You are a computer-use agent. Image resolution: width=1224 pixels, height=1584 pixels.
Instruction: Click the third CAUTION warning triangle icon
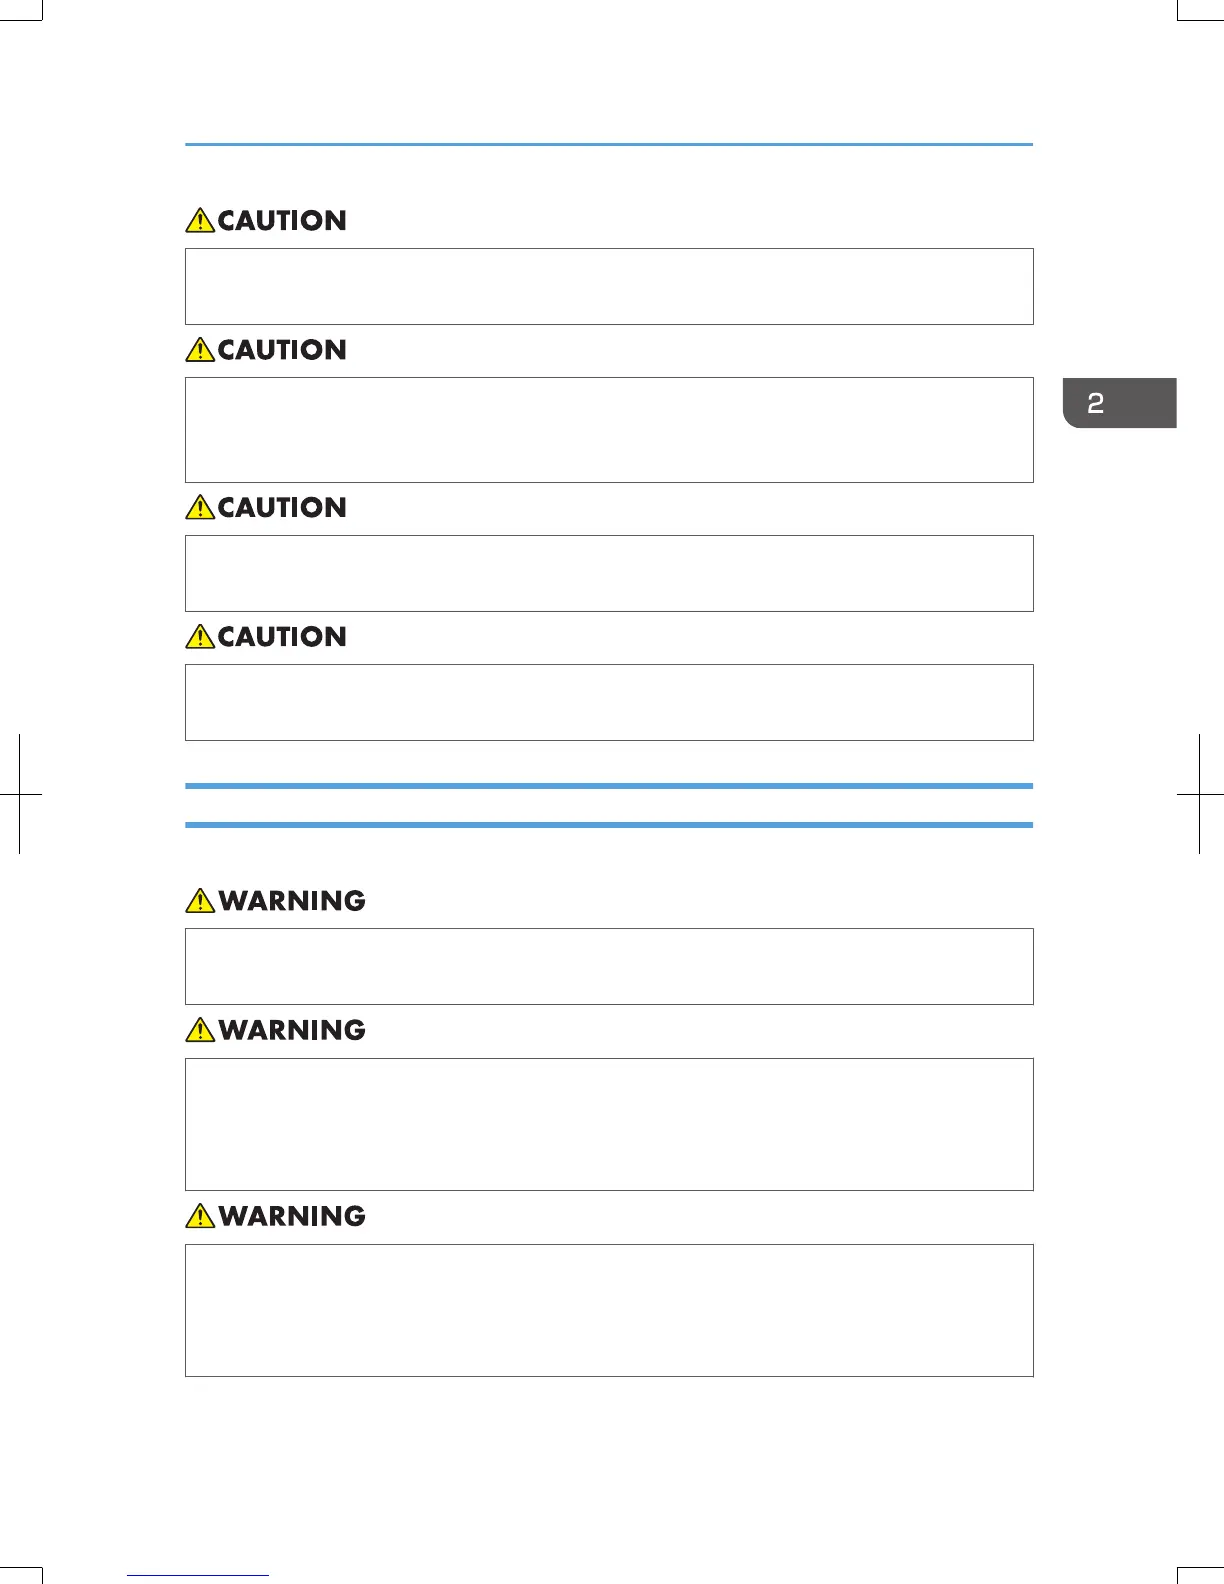[200, 507]
